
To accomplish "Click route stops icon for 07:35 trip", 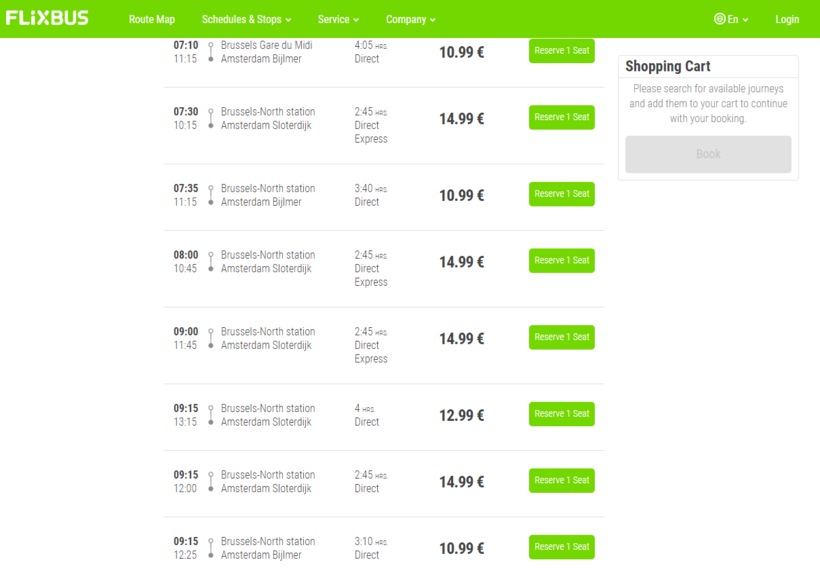I will 211,195.
